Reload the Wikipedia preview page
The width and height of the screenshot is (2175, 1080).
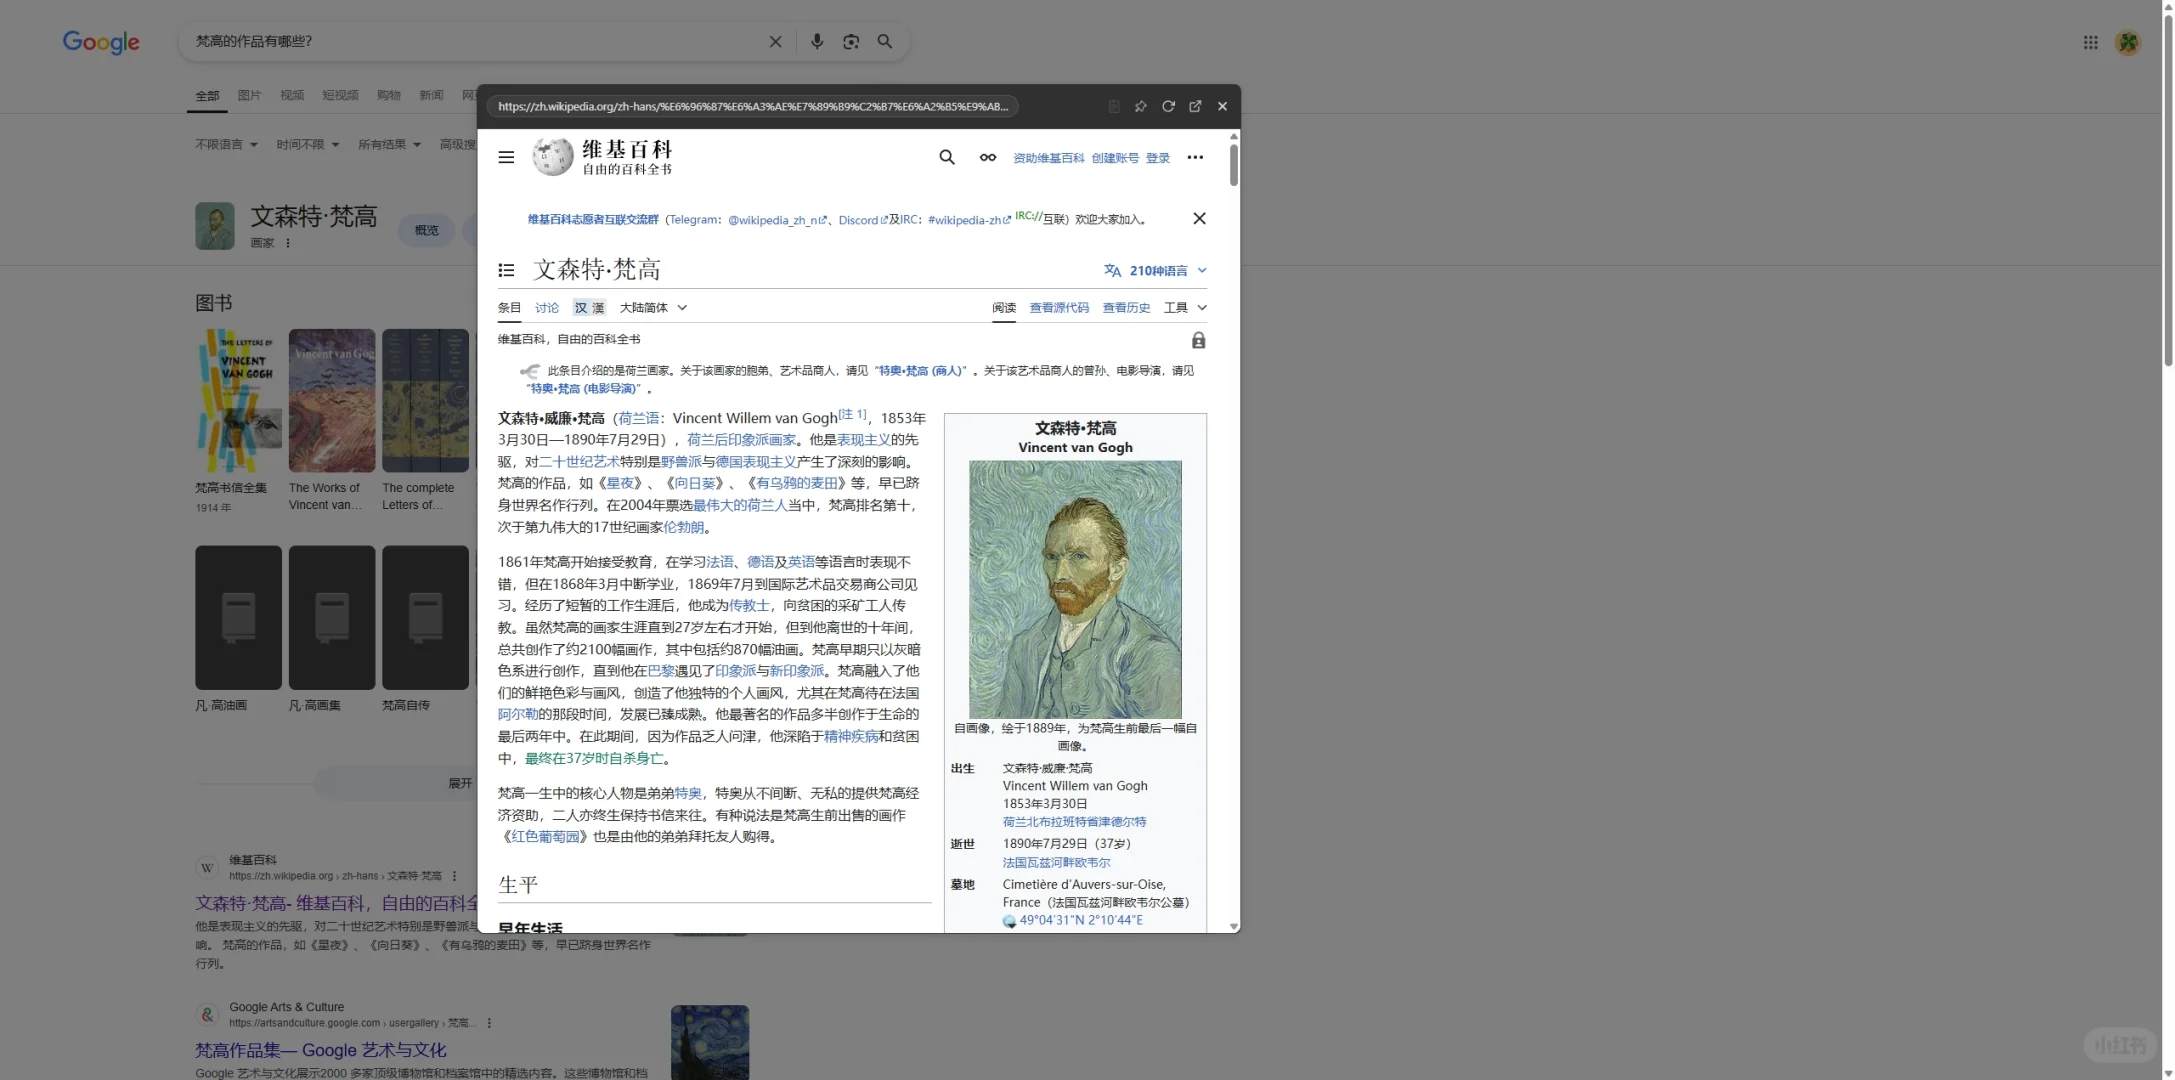coord(1168,106)
